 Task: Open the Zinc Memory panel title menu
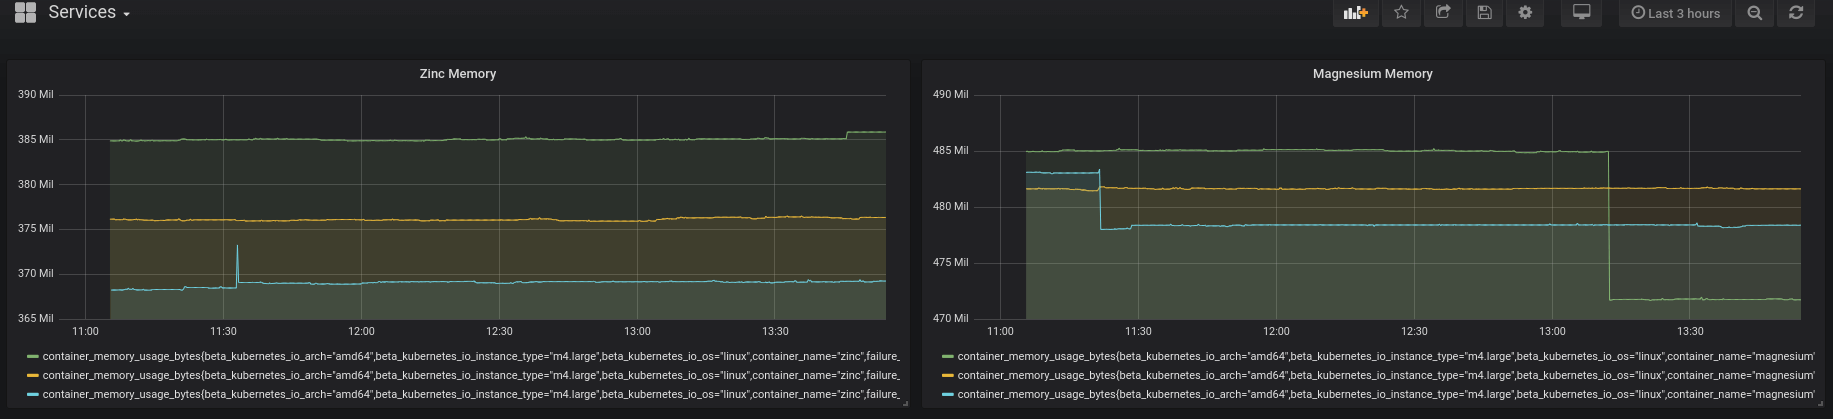coord(457,74)
